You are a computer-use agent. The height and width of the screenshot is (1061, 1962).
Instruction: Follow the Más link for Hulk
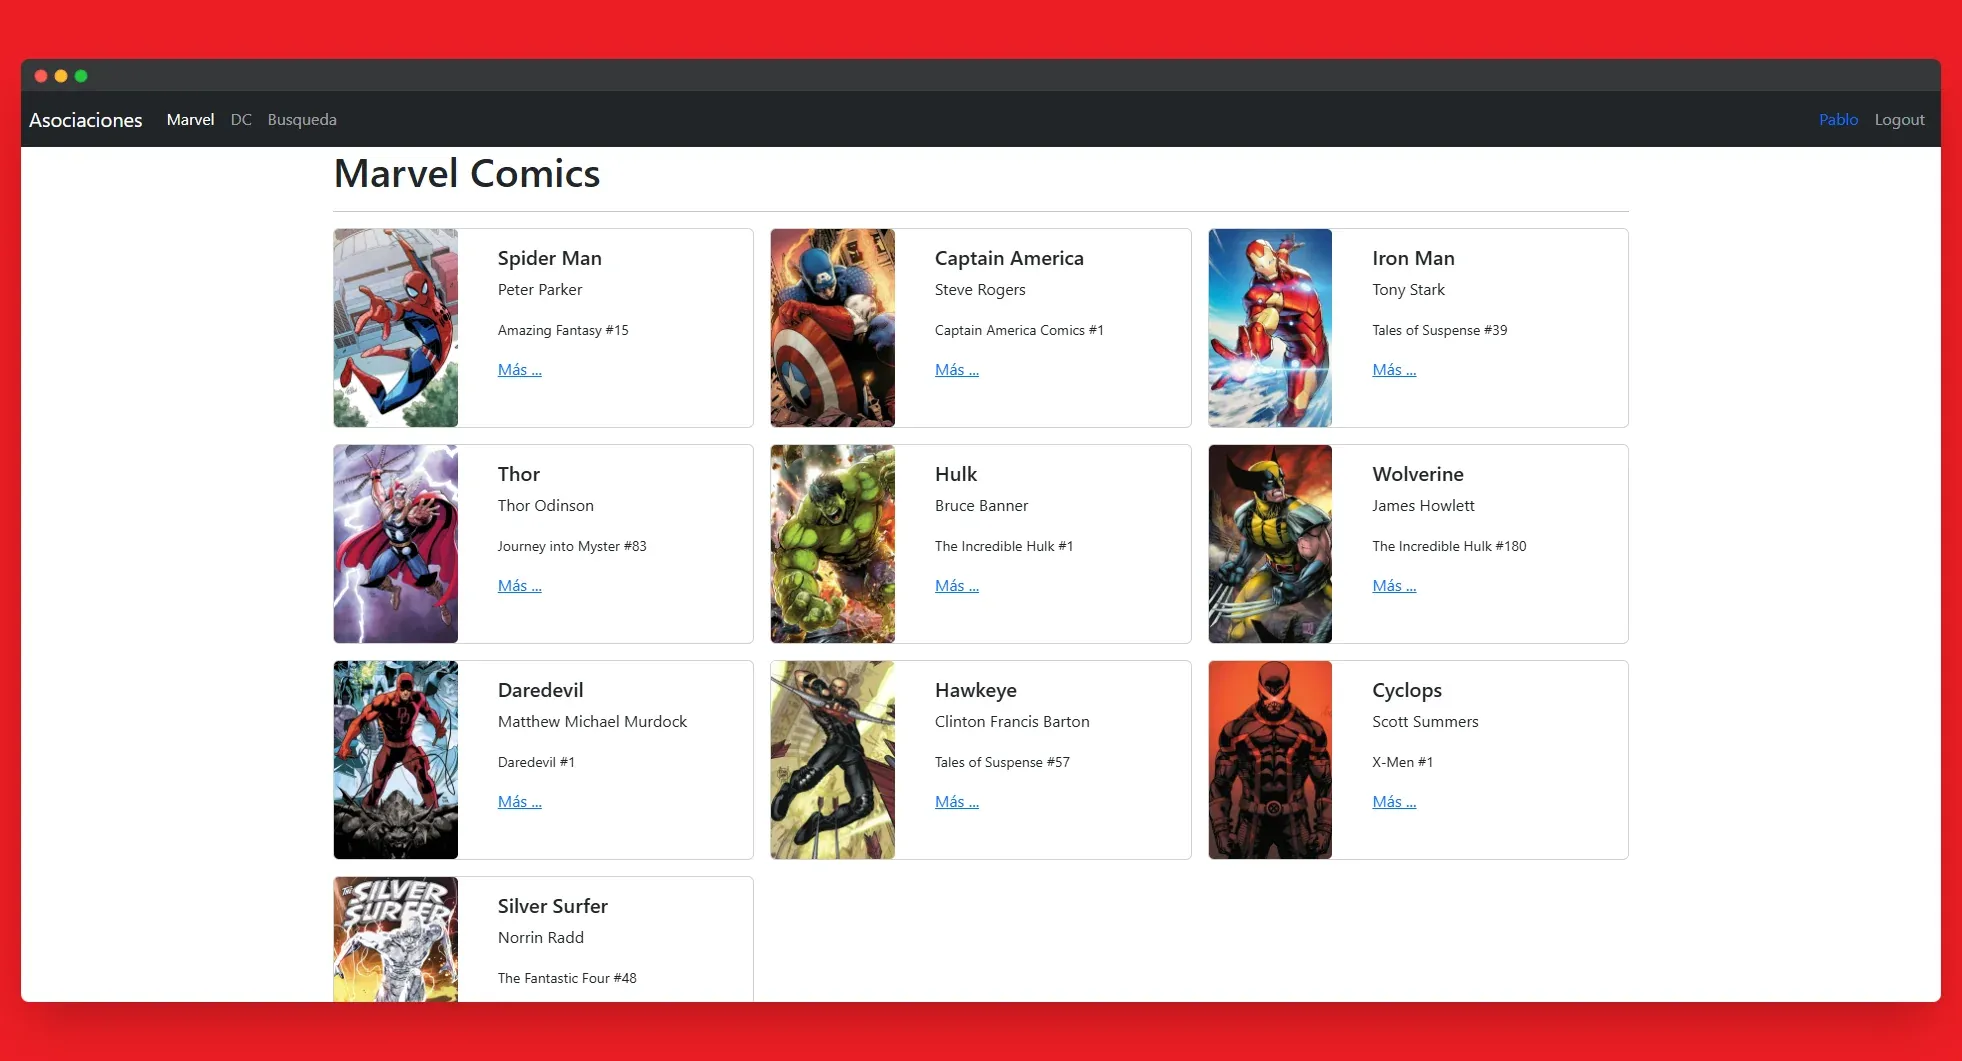point(957,586)
